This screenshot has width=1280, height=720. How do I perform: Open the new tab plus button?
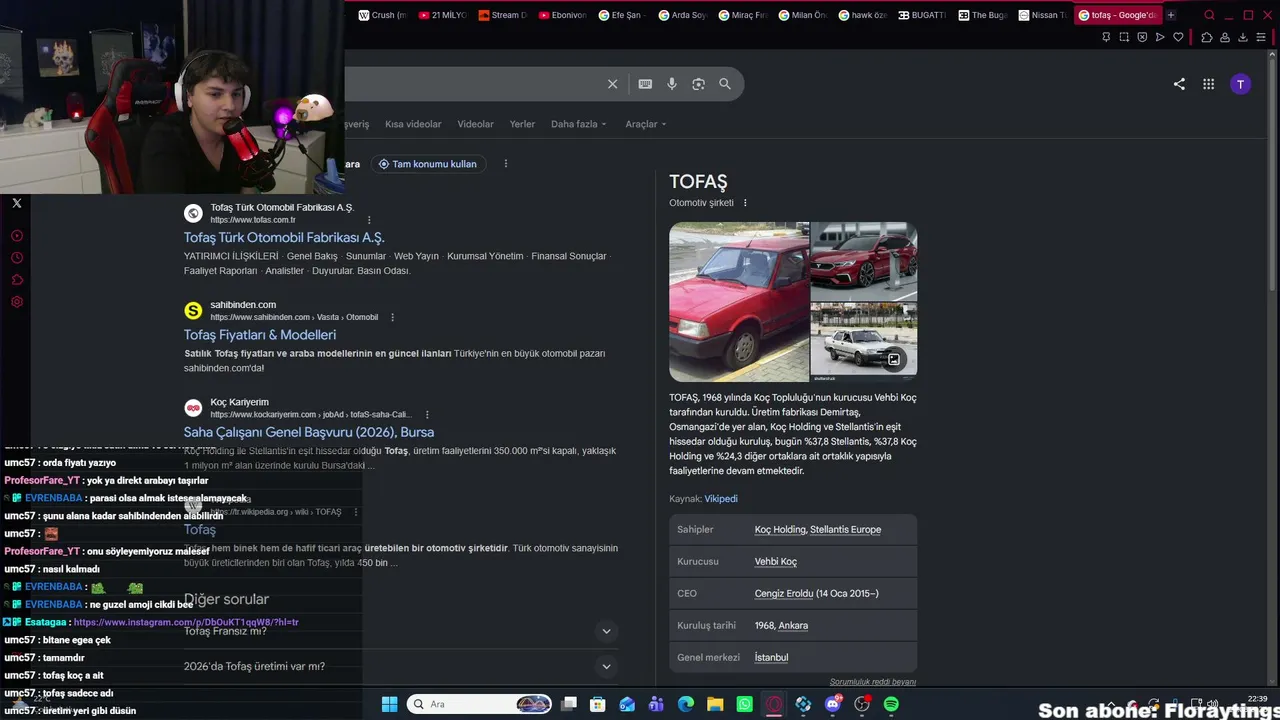pyautogui.click(x=1171, y=15)
